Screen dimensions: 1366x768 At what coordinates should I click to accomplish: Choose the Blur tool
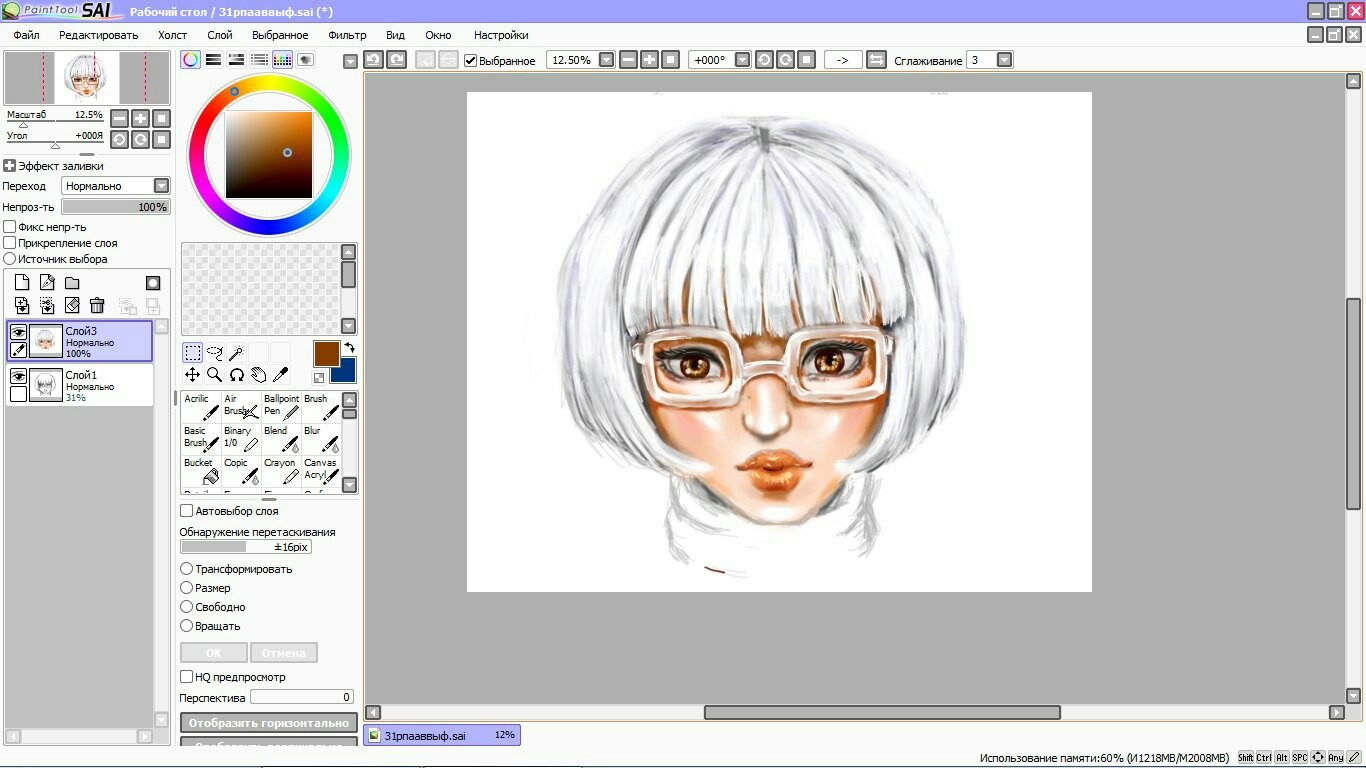(x=321, y=439)
